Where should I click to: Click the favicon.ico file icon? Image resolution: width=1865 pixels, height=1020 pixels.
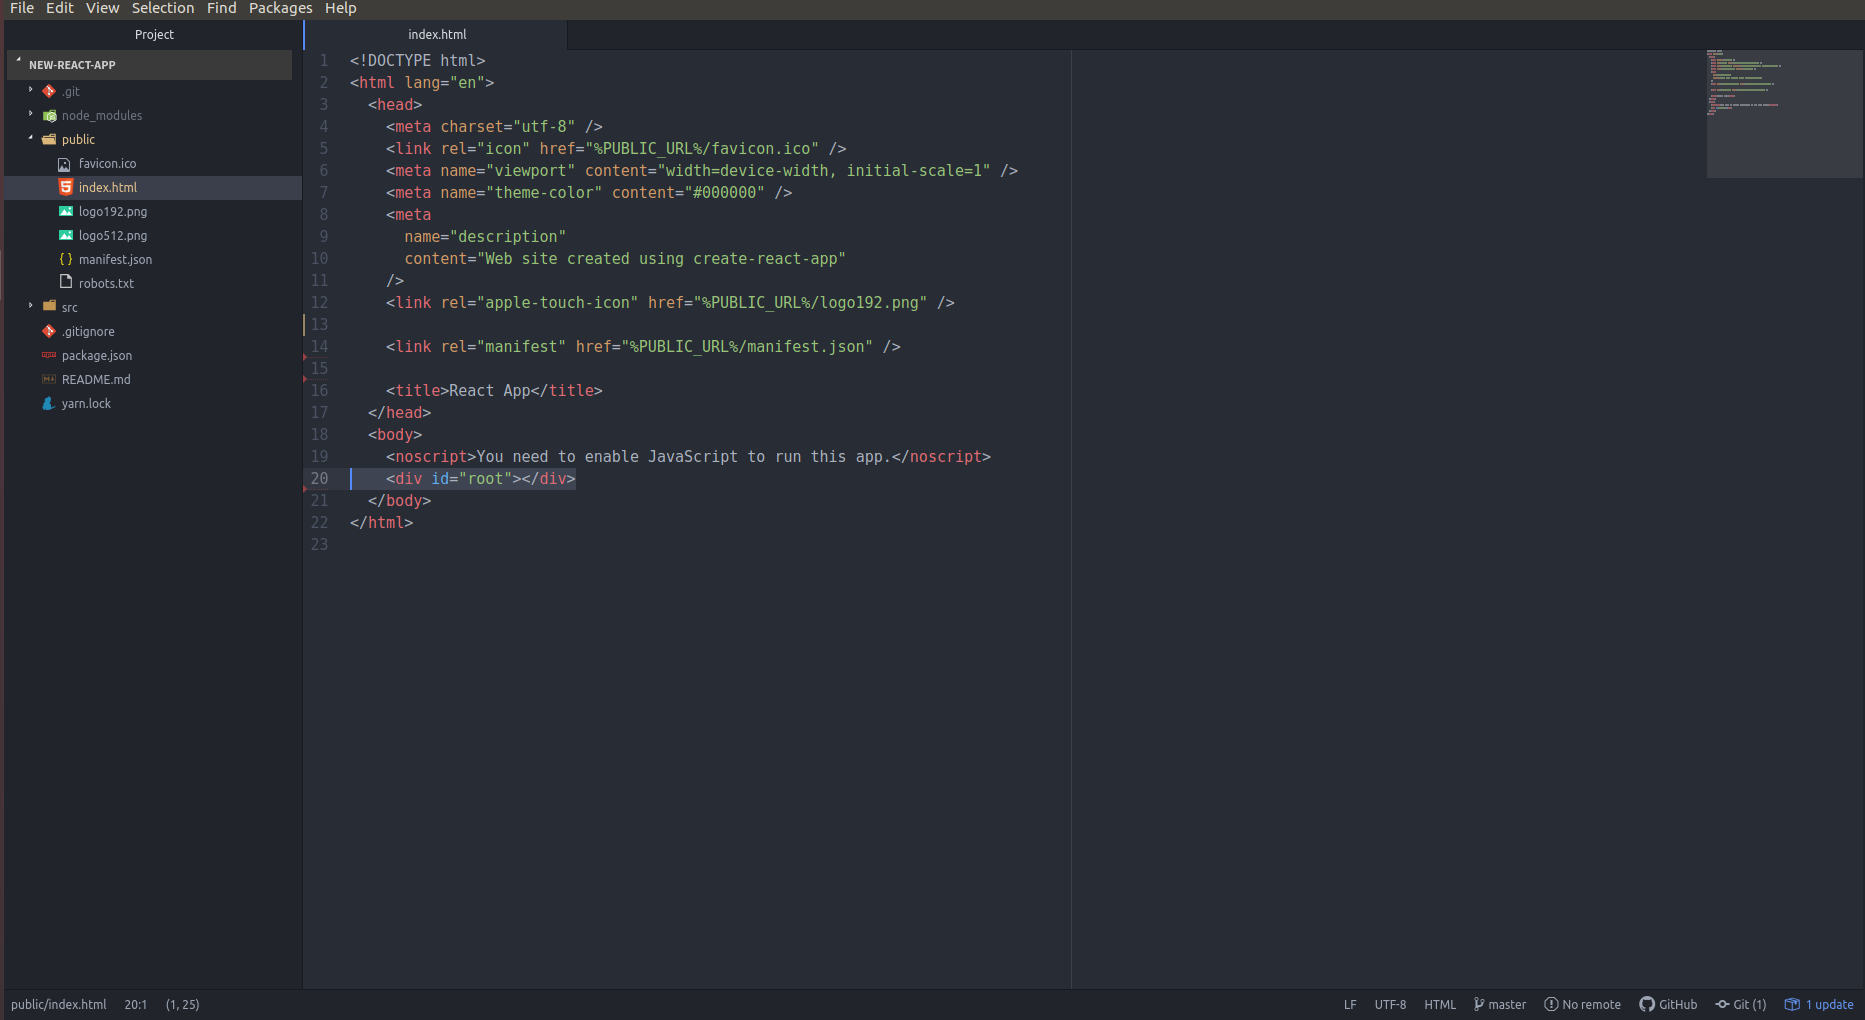pos(65,163)
